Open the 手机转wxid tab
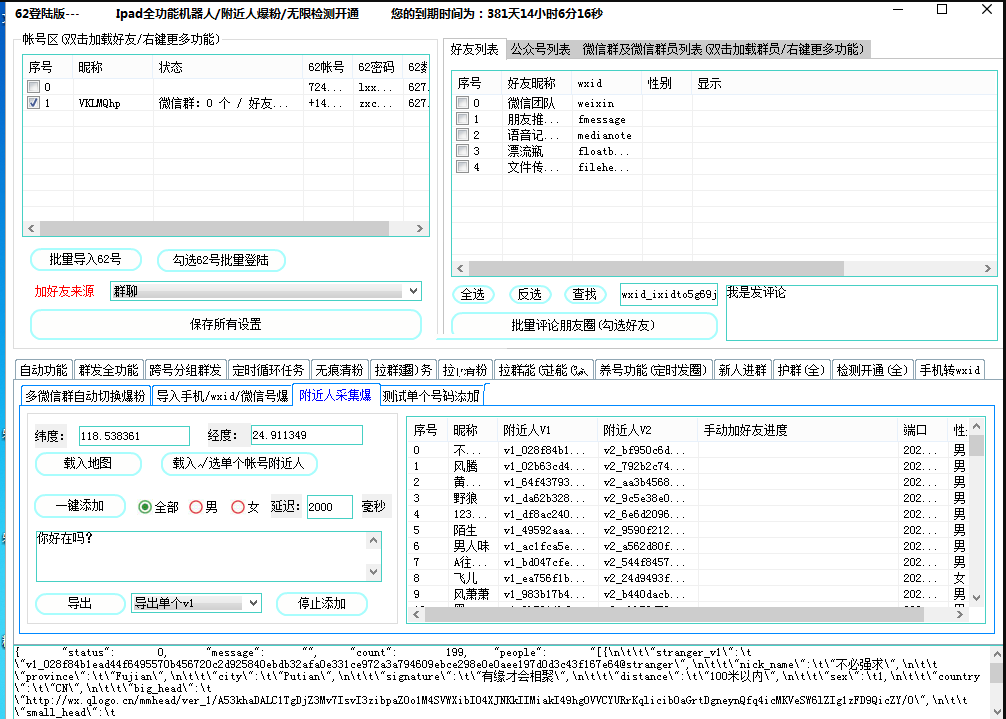Image resolution: width=1006 pixels, height=719 pixels. point(950,370)
